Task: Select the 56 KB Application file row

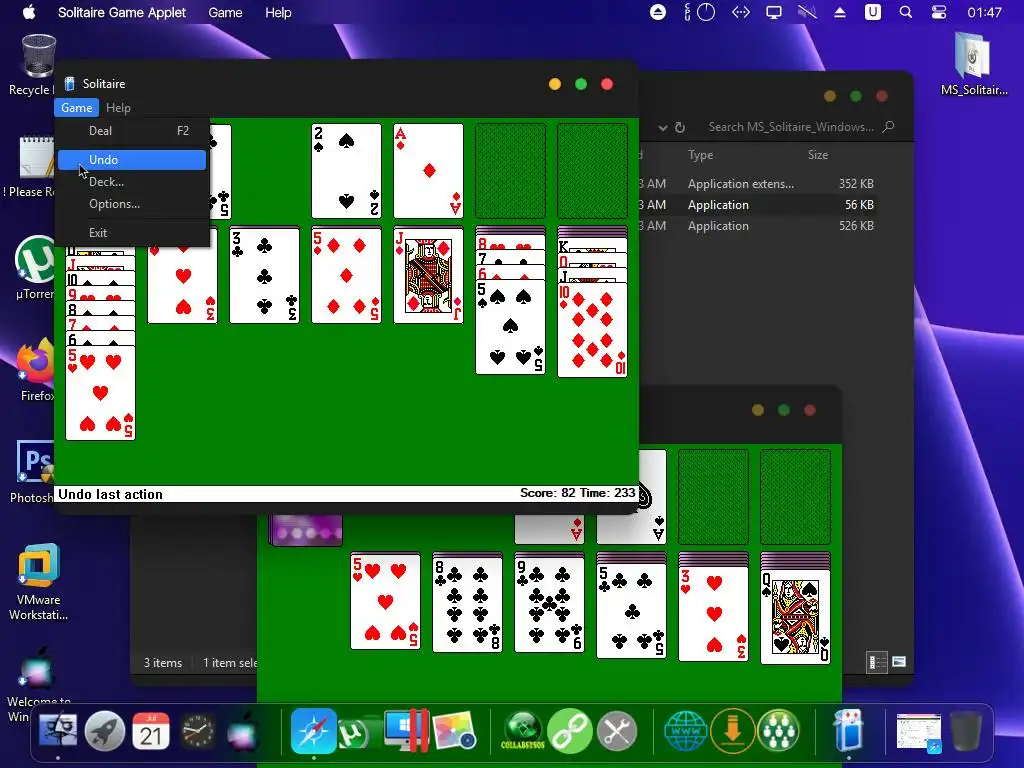Action: (x=758, y=205)
